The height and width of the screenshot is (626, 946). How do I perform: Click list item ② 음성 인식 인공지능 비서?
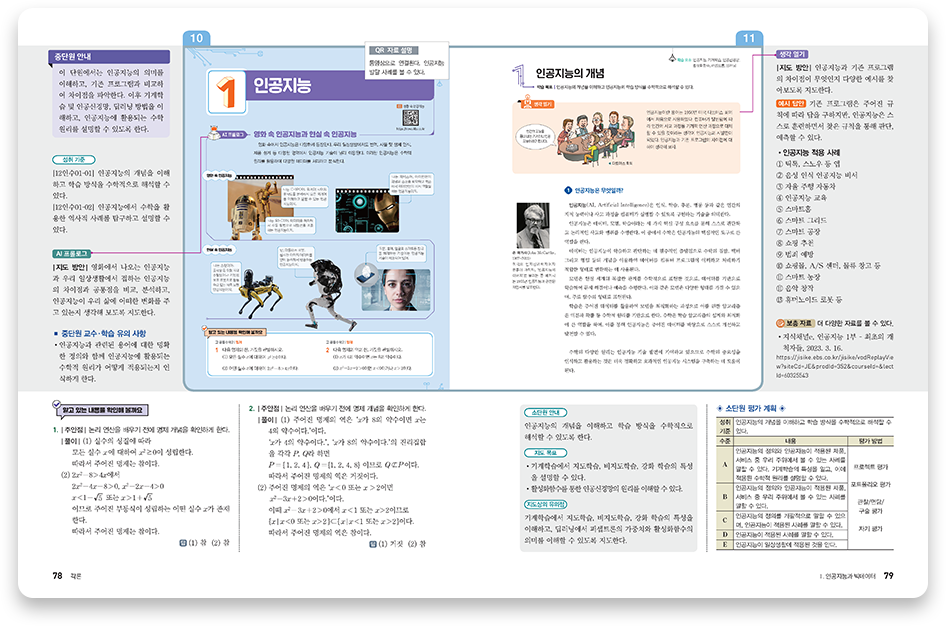tap(816, 175)
